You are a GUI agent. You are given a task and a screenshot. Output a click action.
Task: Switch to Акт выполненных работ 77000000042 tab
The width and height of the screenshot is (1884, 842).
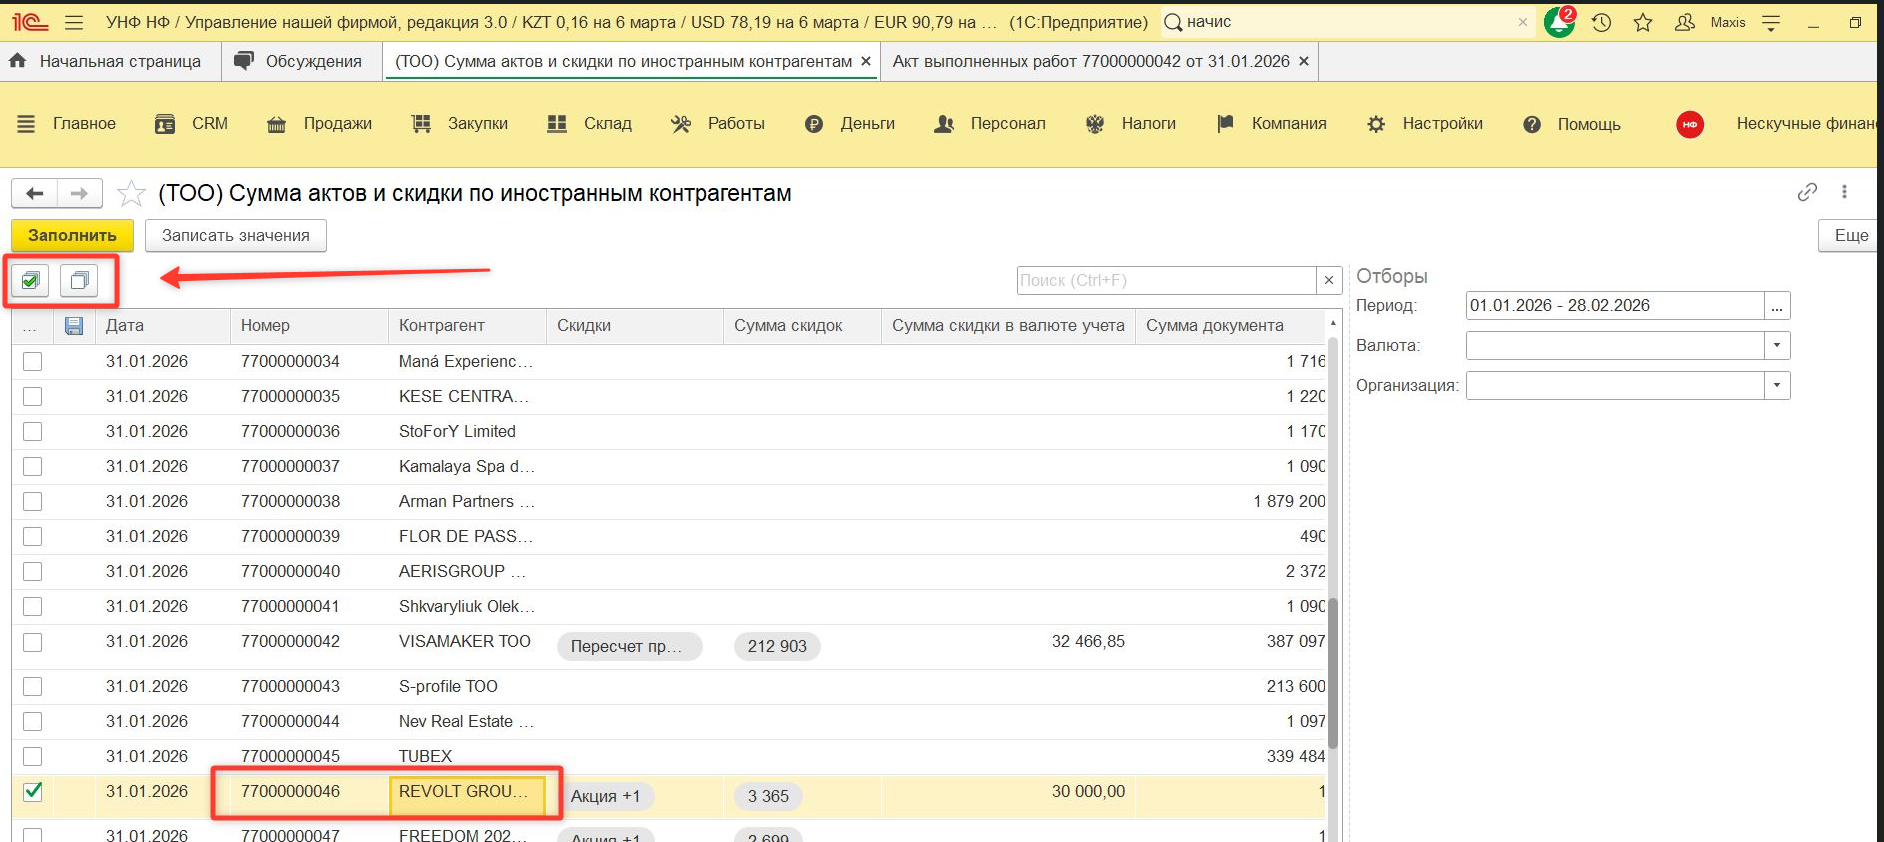click(x=1090, y=62)
